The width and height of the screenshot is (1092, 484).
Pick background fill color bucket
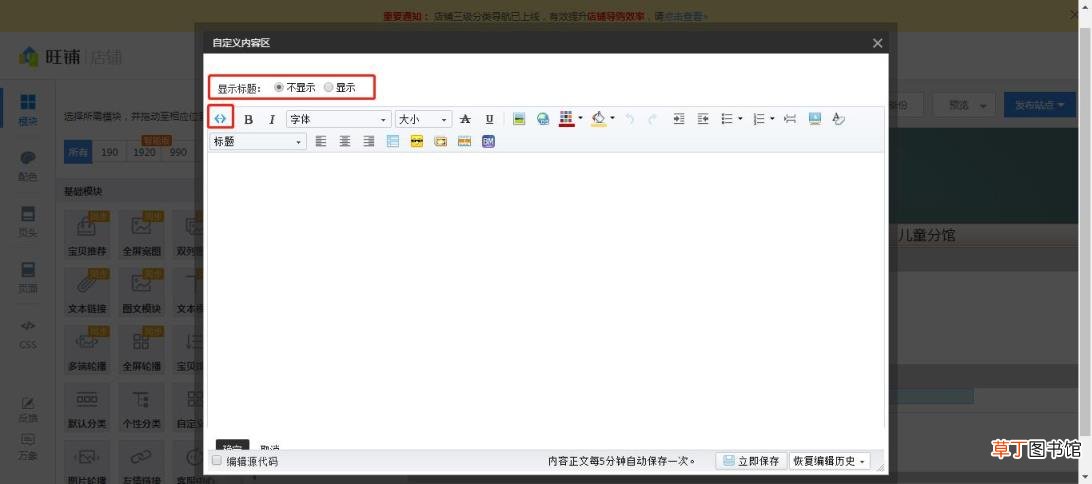pos(598,118)
